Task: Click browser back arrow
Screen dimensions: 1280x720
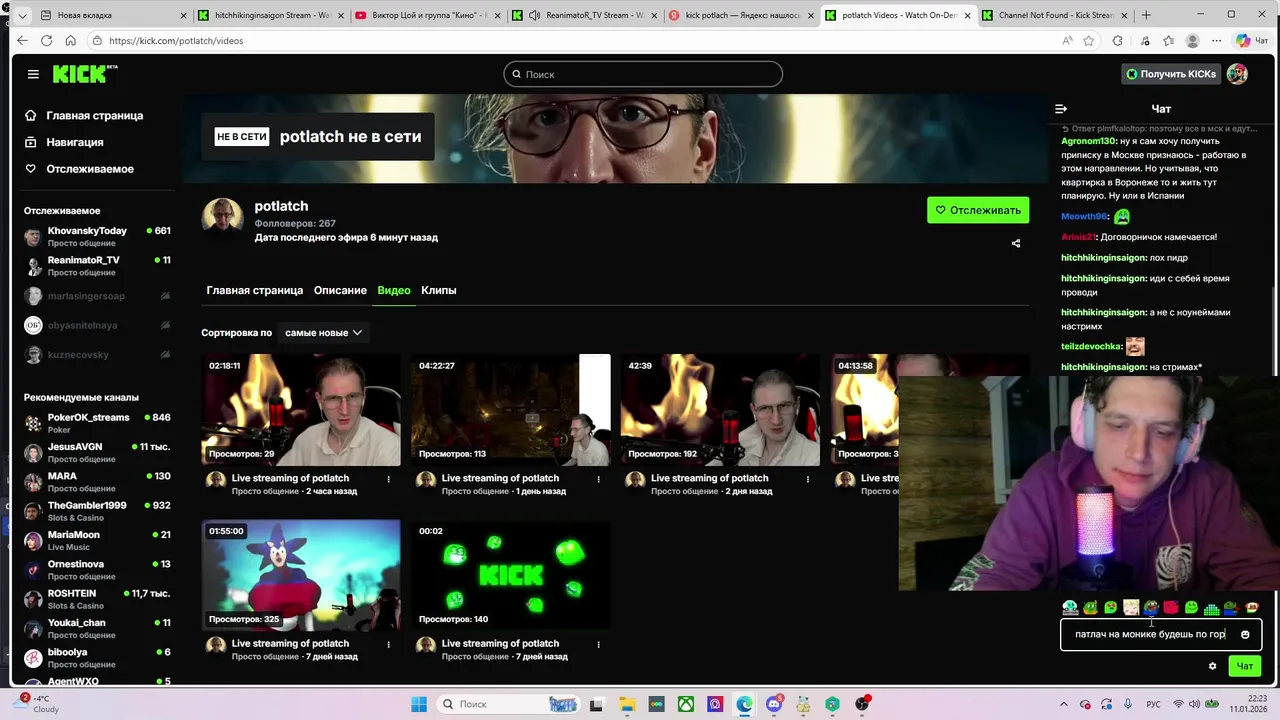Action: click(x=23, y=41)
